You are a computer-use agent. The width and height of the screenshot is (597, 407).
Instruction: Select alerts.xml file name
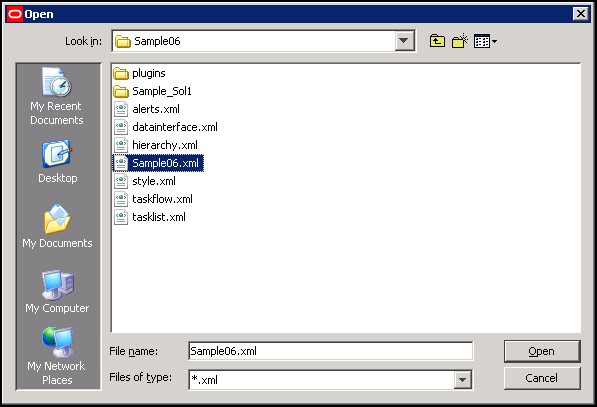click(x=156, y=109)
